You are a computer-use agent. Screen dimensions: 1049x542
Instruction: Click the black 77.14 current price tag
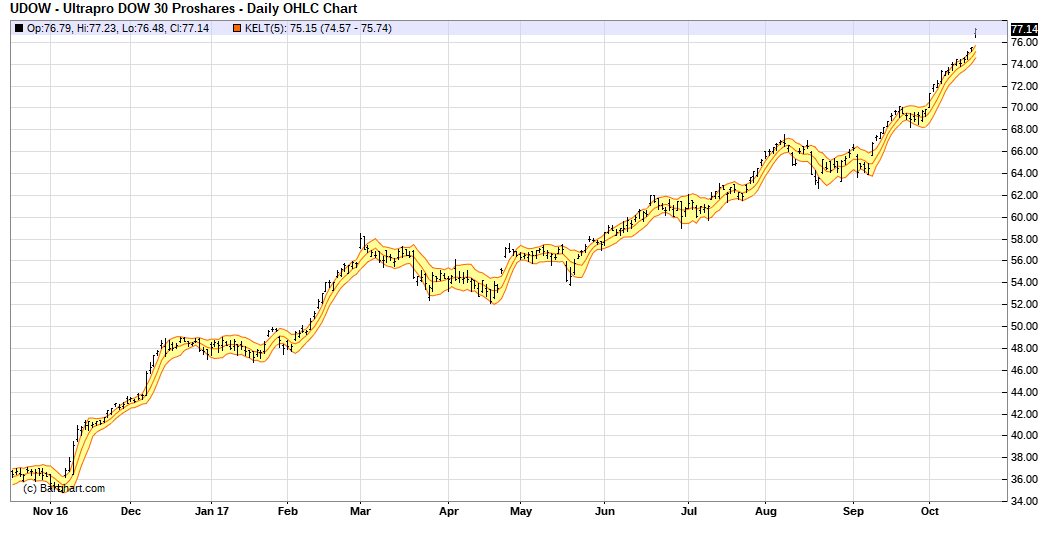click(x=1025, y=29)
